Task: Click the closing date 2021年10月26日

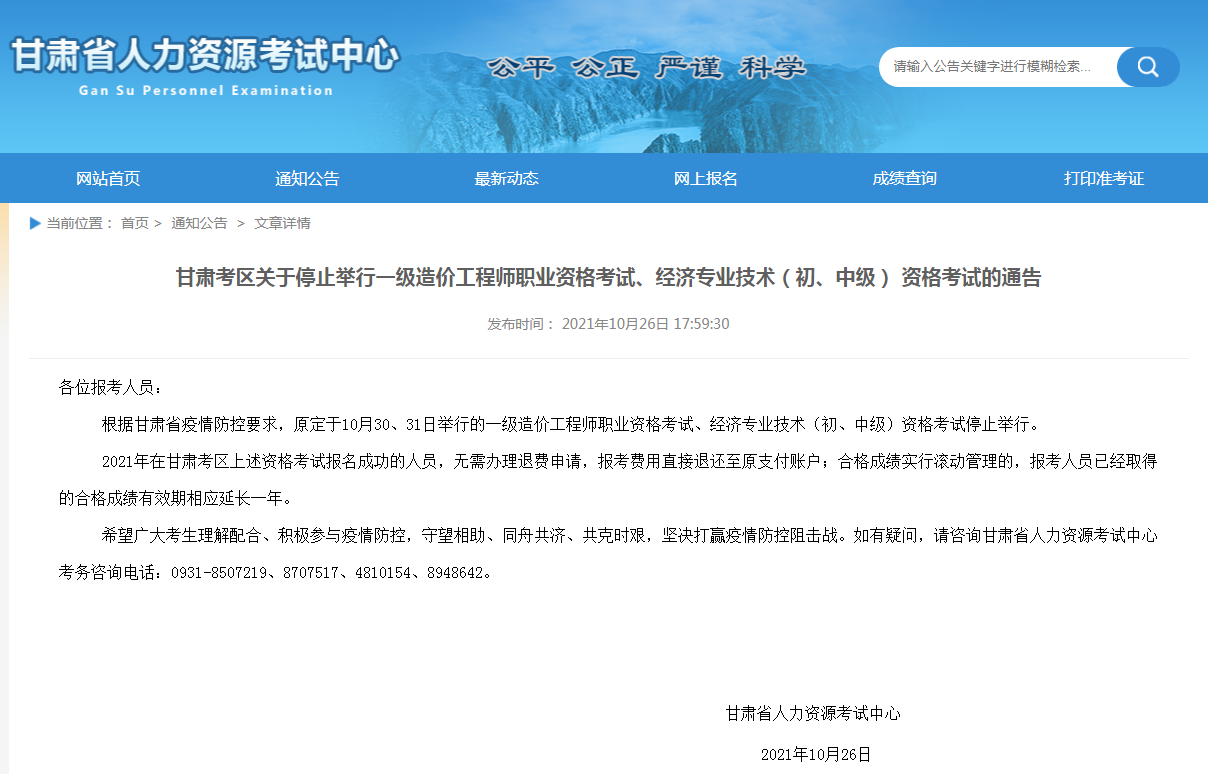Action: (x=816, y=753)
